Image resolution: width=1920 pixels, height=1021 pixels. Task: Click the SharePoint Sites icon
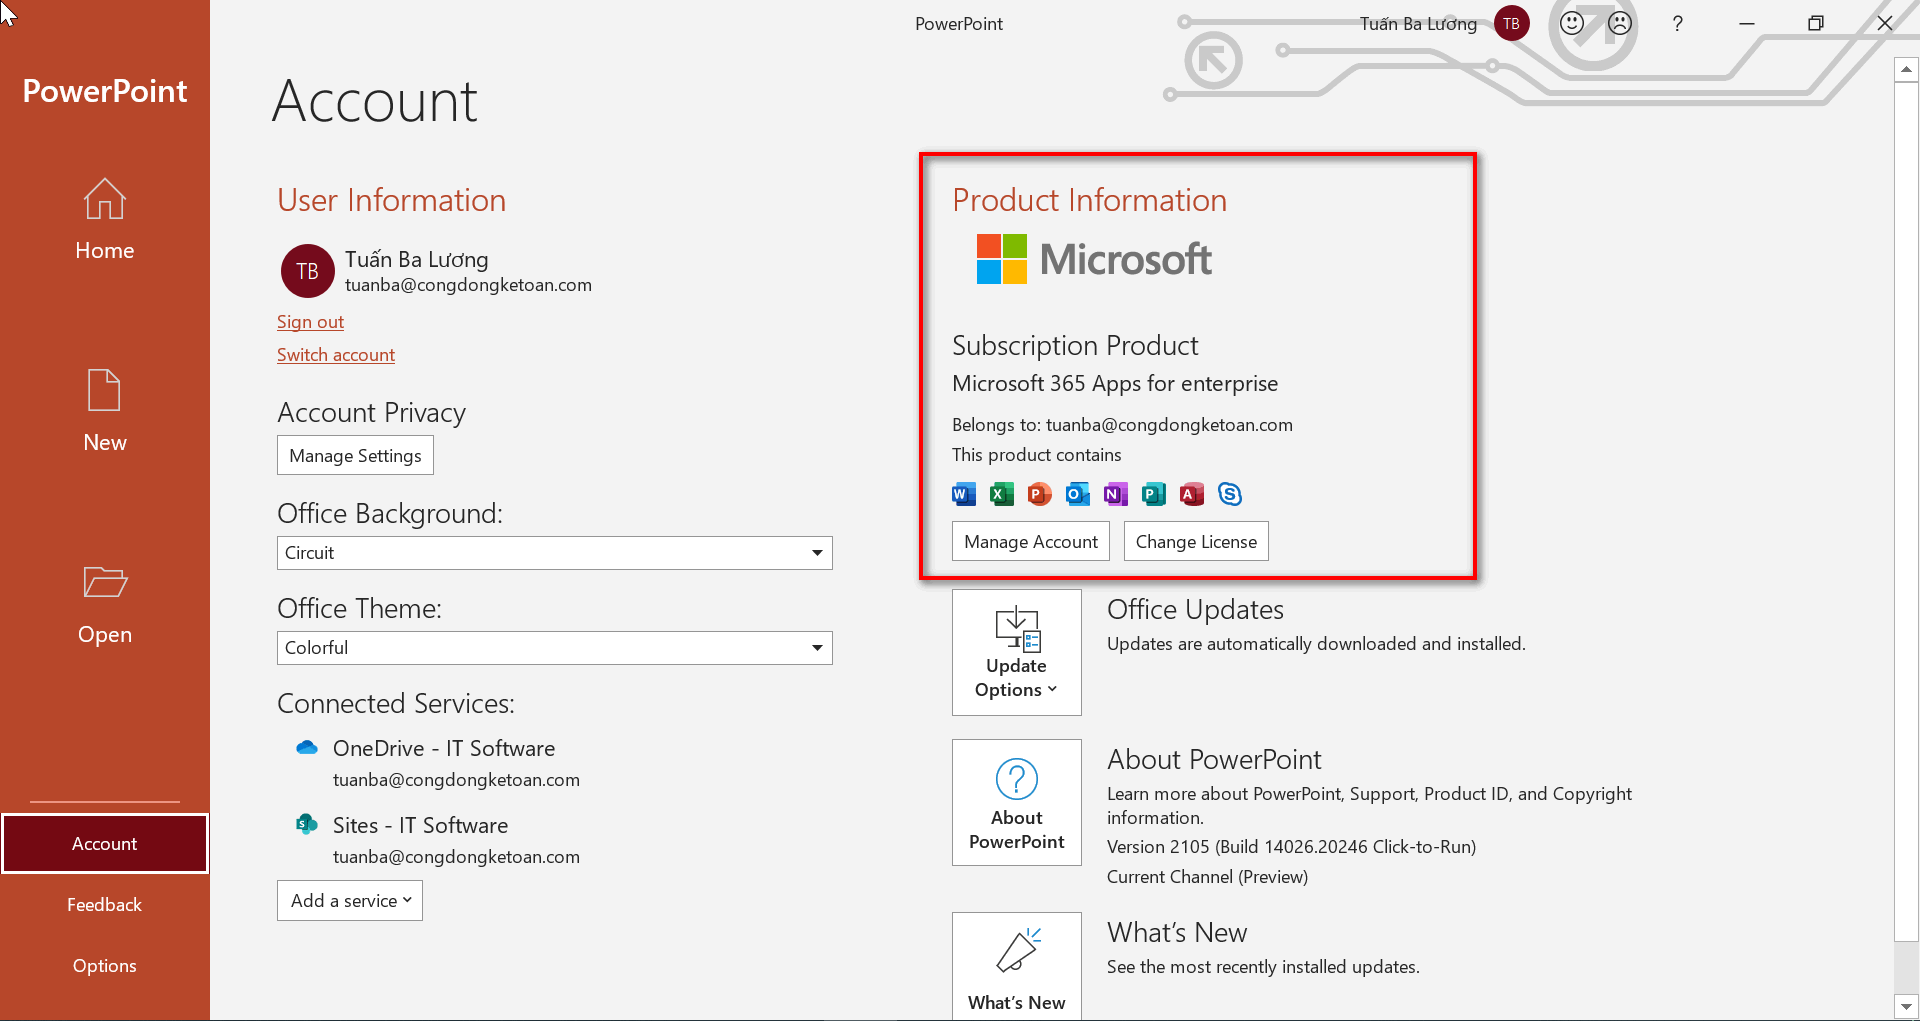[307, 824]
